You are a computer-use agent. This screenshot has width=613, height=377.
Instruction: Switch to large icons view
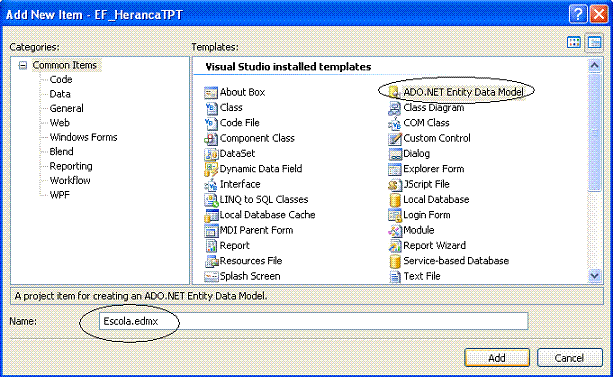click(574, 42)
